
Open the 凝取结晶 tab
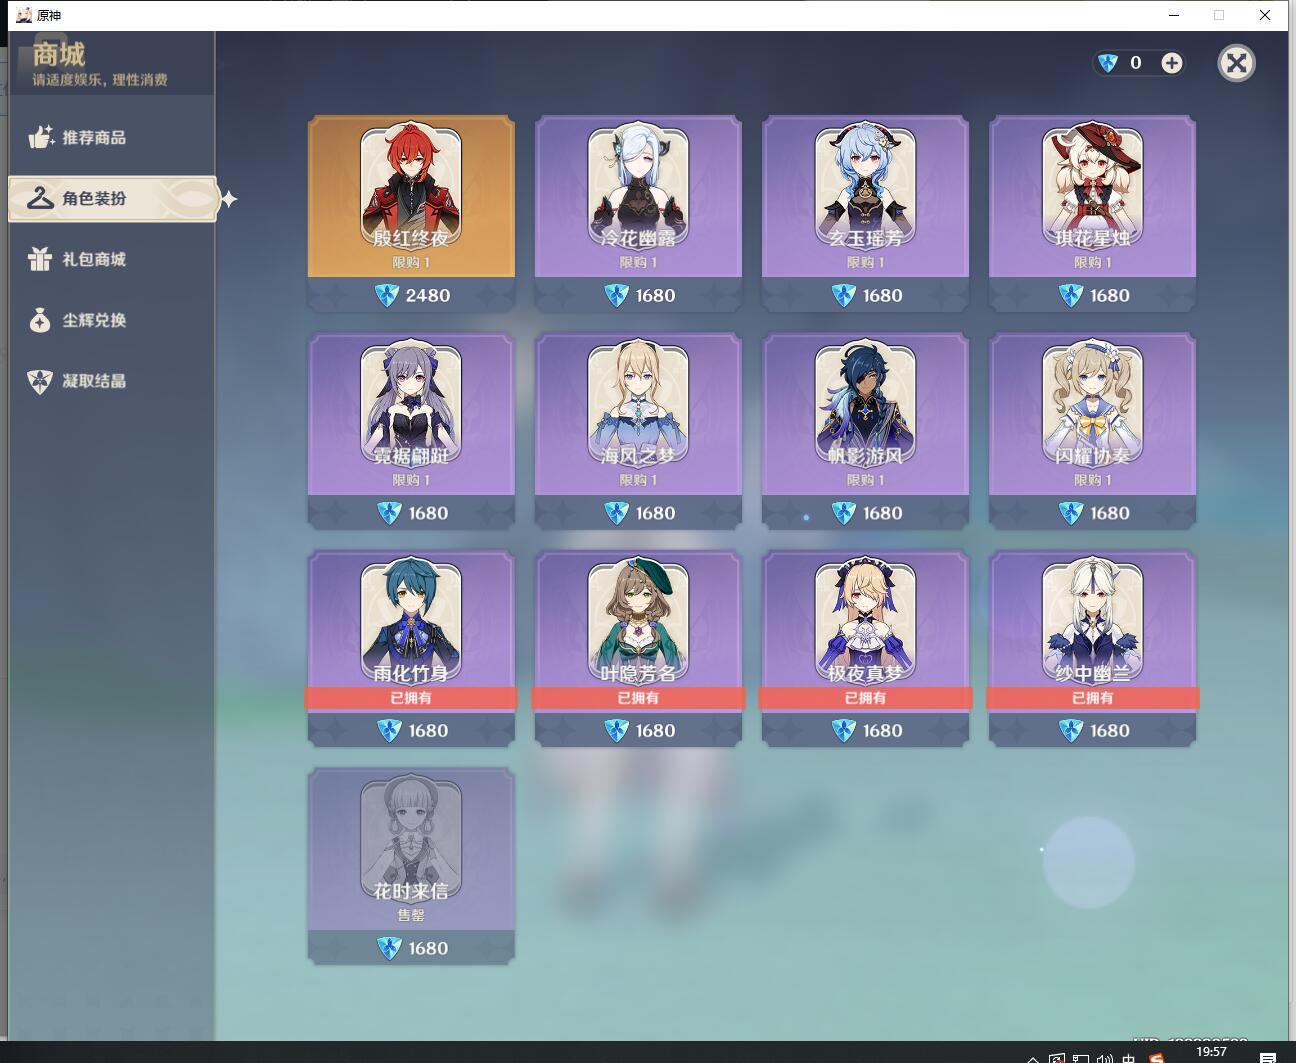coord(110,380)
